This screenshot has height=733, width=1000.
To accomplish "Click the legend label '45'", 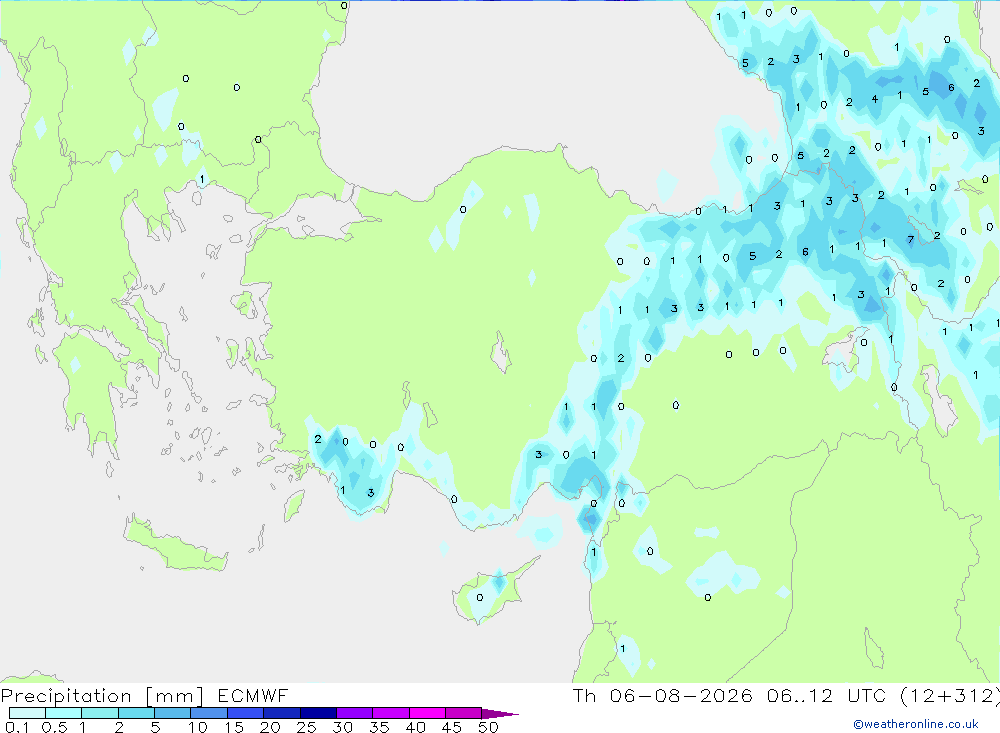I will point(452,727).
